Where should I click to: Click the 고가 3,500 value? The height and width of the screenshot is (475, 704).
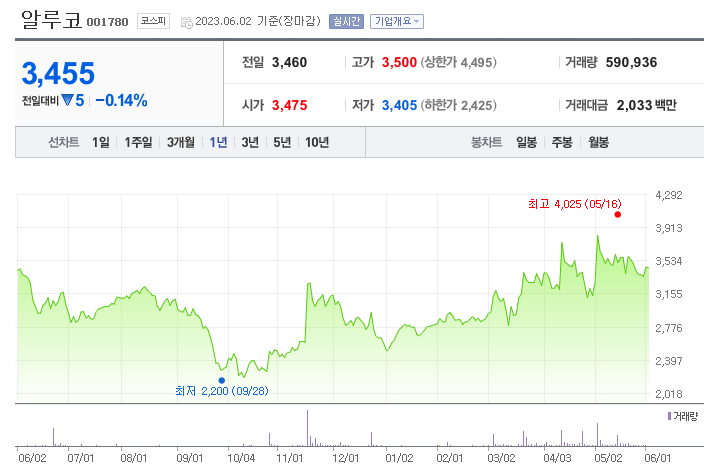coord(399,62)
